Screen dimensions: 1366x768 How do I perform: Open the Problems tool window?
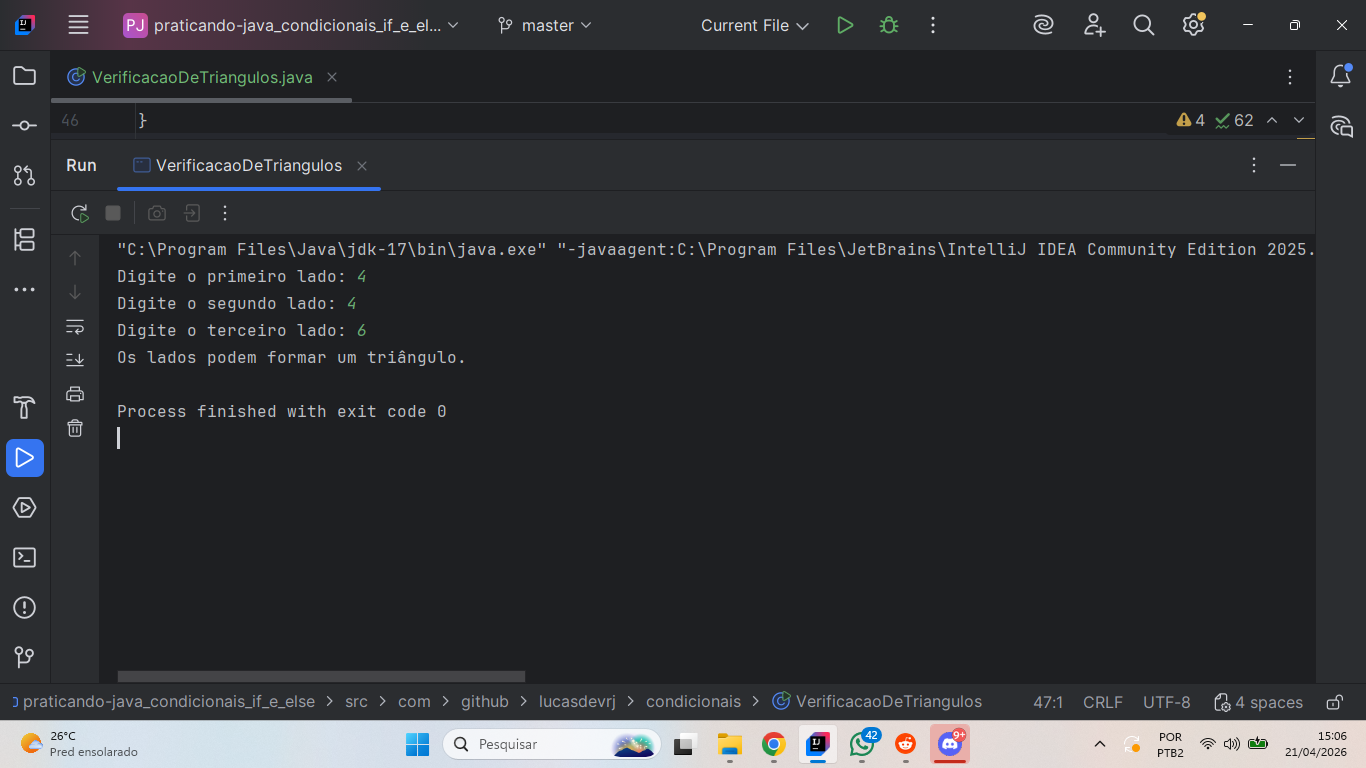tap(25, 608)
